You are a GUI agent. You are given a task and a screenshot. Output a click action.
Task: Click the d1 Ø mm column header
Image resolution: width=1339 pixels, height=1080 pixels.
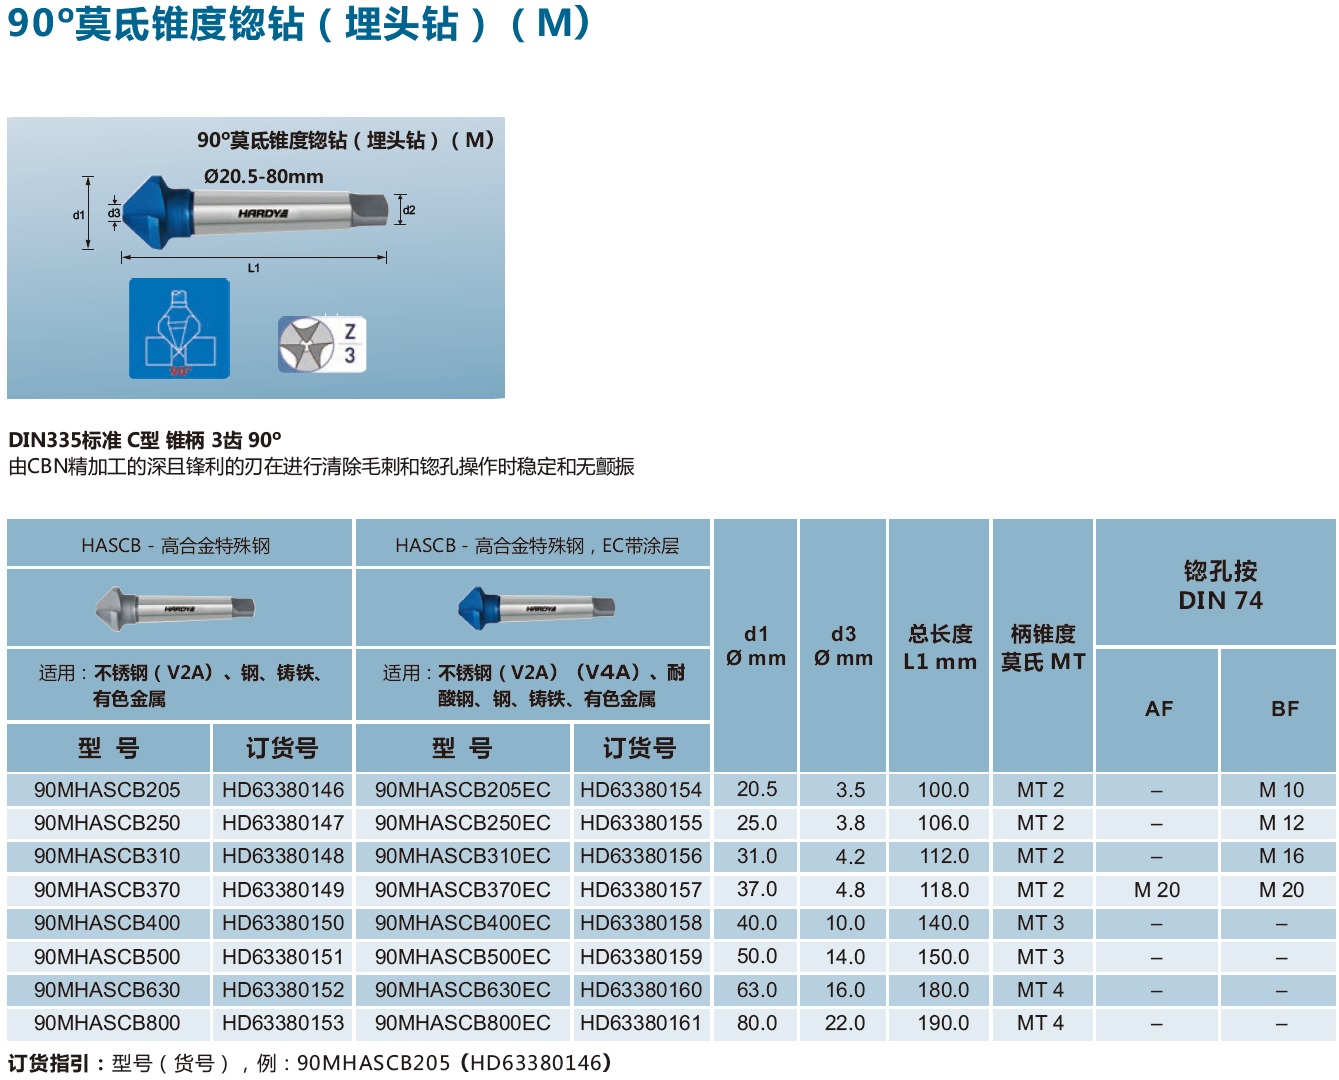tap(756, 646)
